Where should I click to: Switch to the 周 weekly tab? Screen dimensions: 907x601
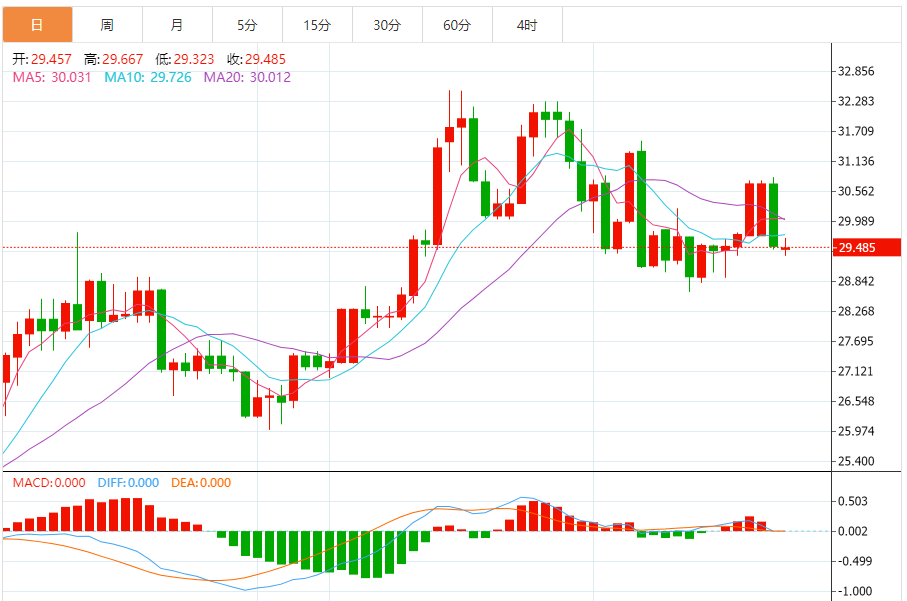pyautogui.click(x=107, y=25)
